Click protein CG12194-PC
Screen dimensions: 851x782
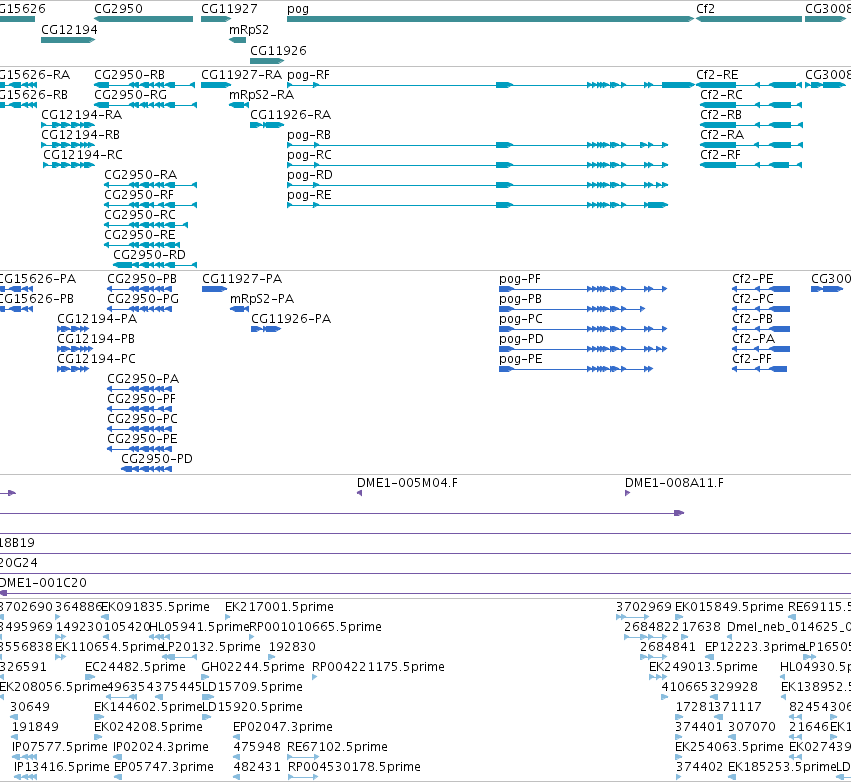[x=73, y=369]
